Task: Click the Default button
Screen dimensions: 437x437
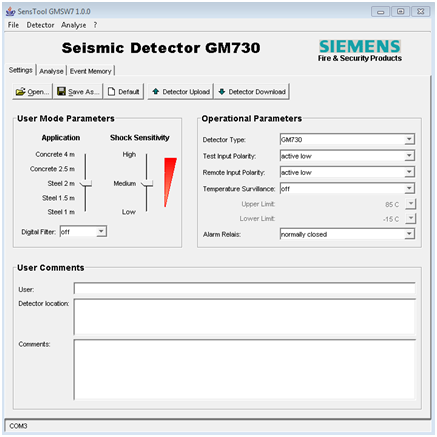Action: [124, 92]
